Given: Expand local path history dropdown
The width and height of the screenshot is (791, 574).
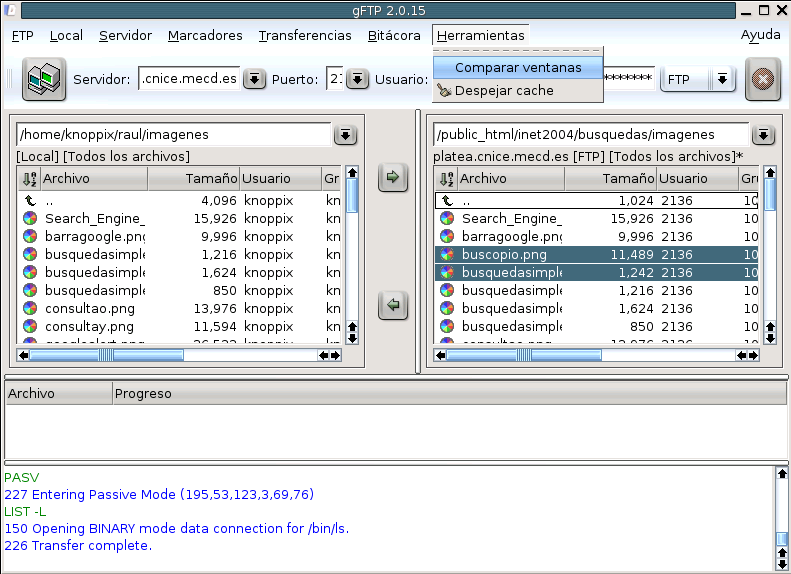Looking at the screenshot, I should coord(345,135).
